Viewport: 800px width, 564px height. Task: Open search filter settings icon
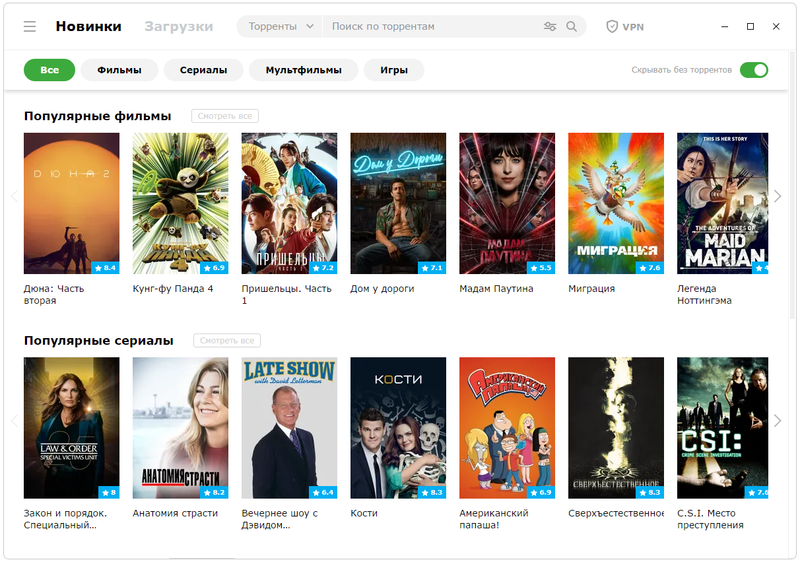click(549, 27)
